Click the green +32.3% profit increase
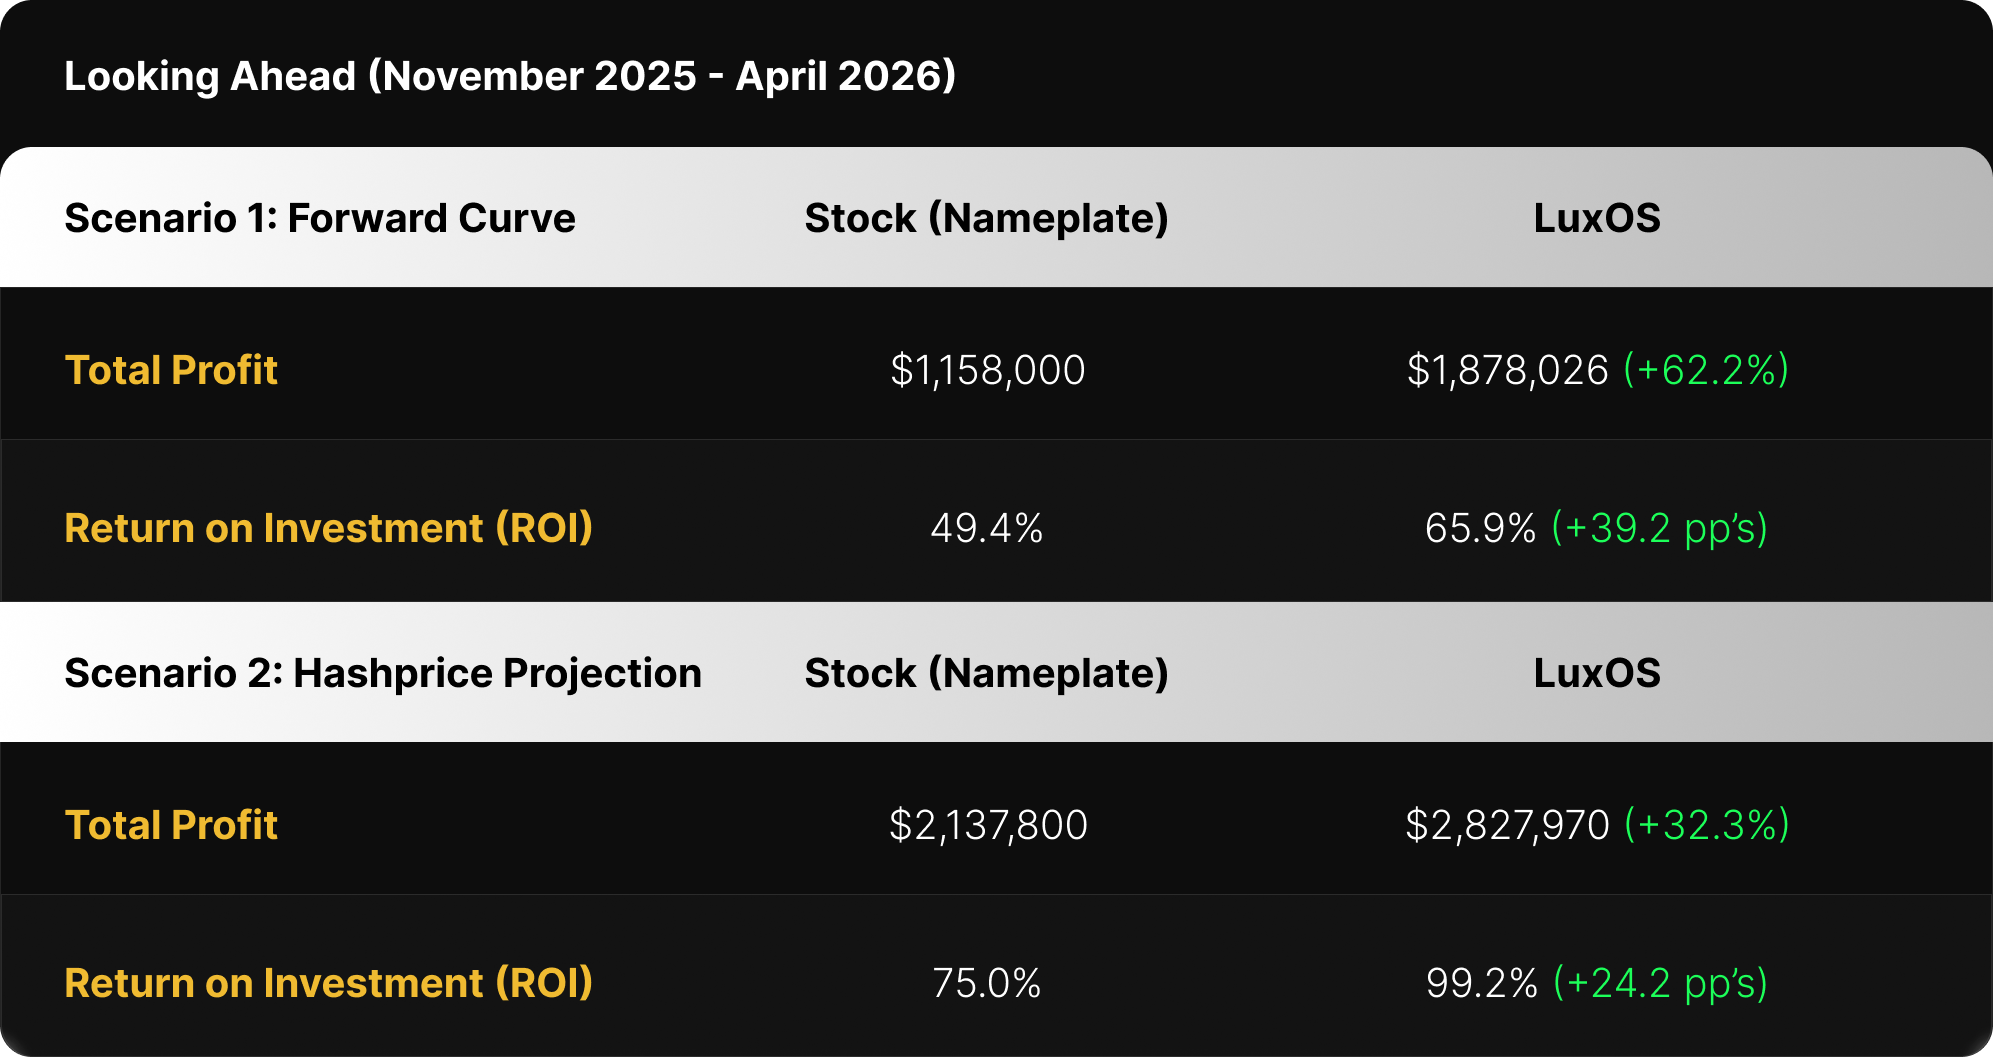 tap(1707, 825)
